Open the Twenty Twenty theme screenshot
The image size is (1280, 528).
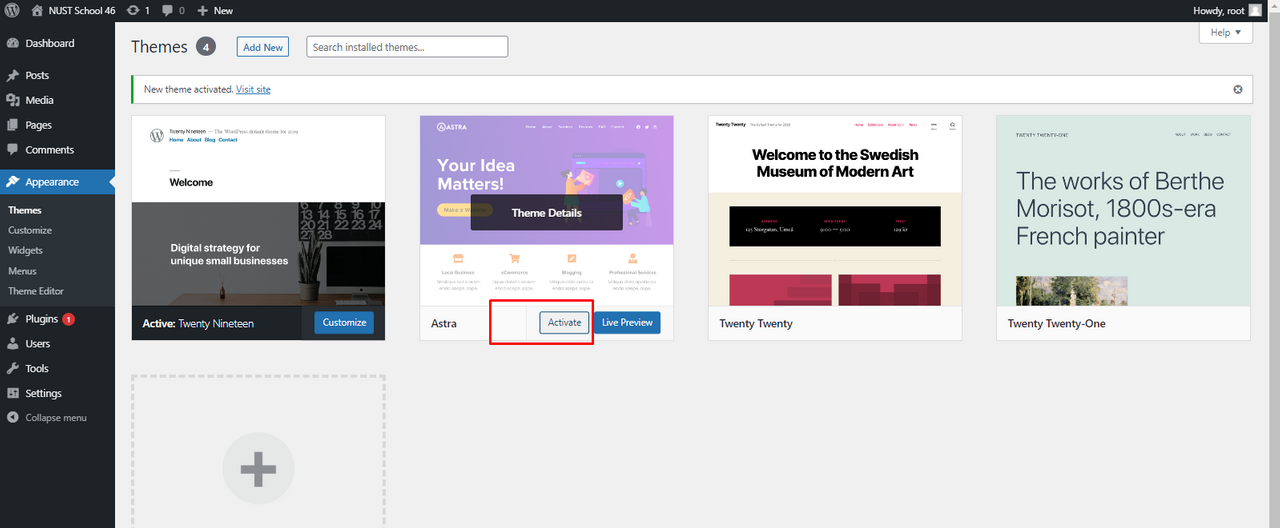[x=835, y=211]
